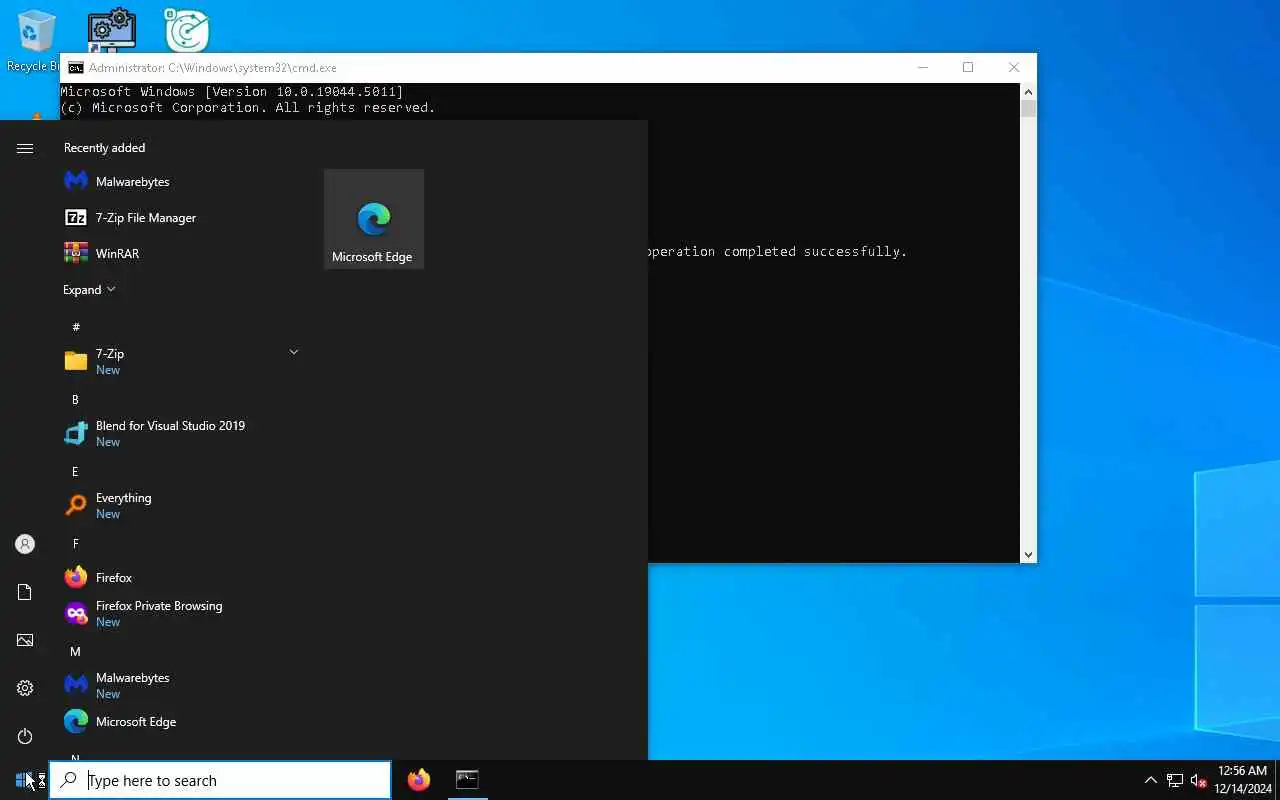
Task: Open Pictures from Start menu sidebar
Action: 25,640
